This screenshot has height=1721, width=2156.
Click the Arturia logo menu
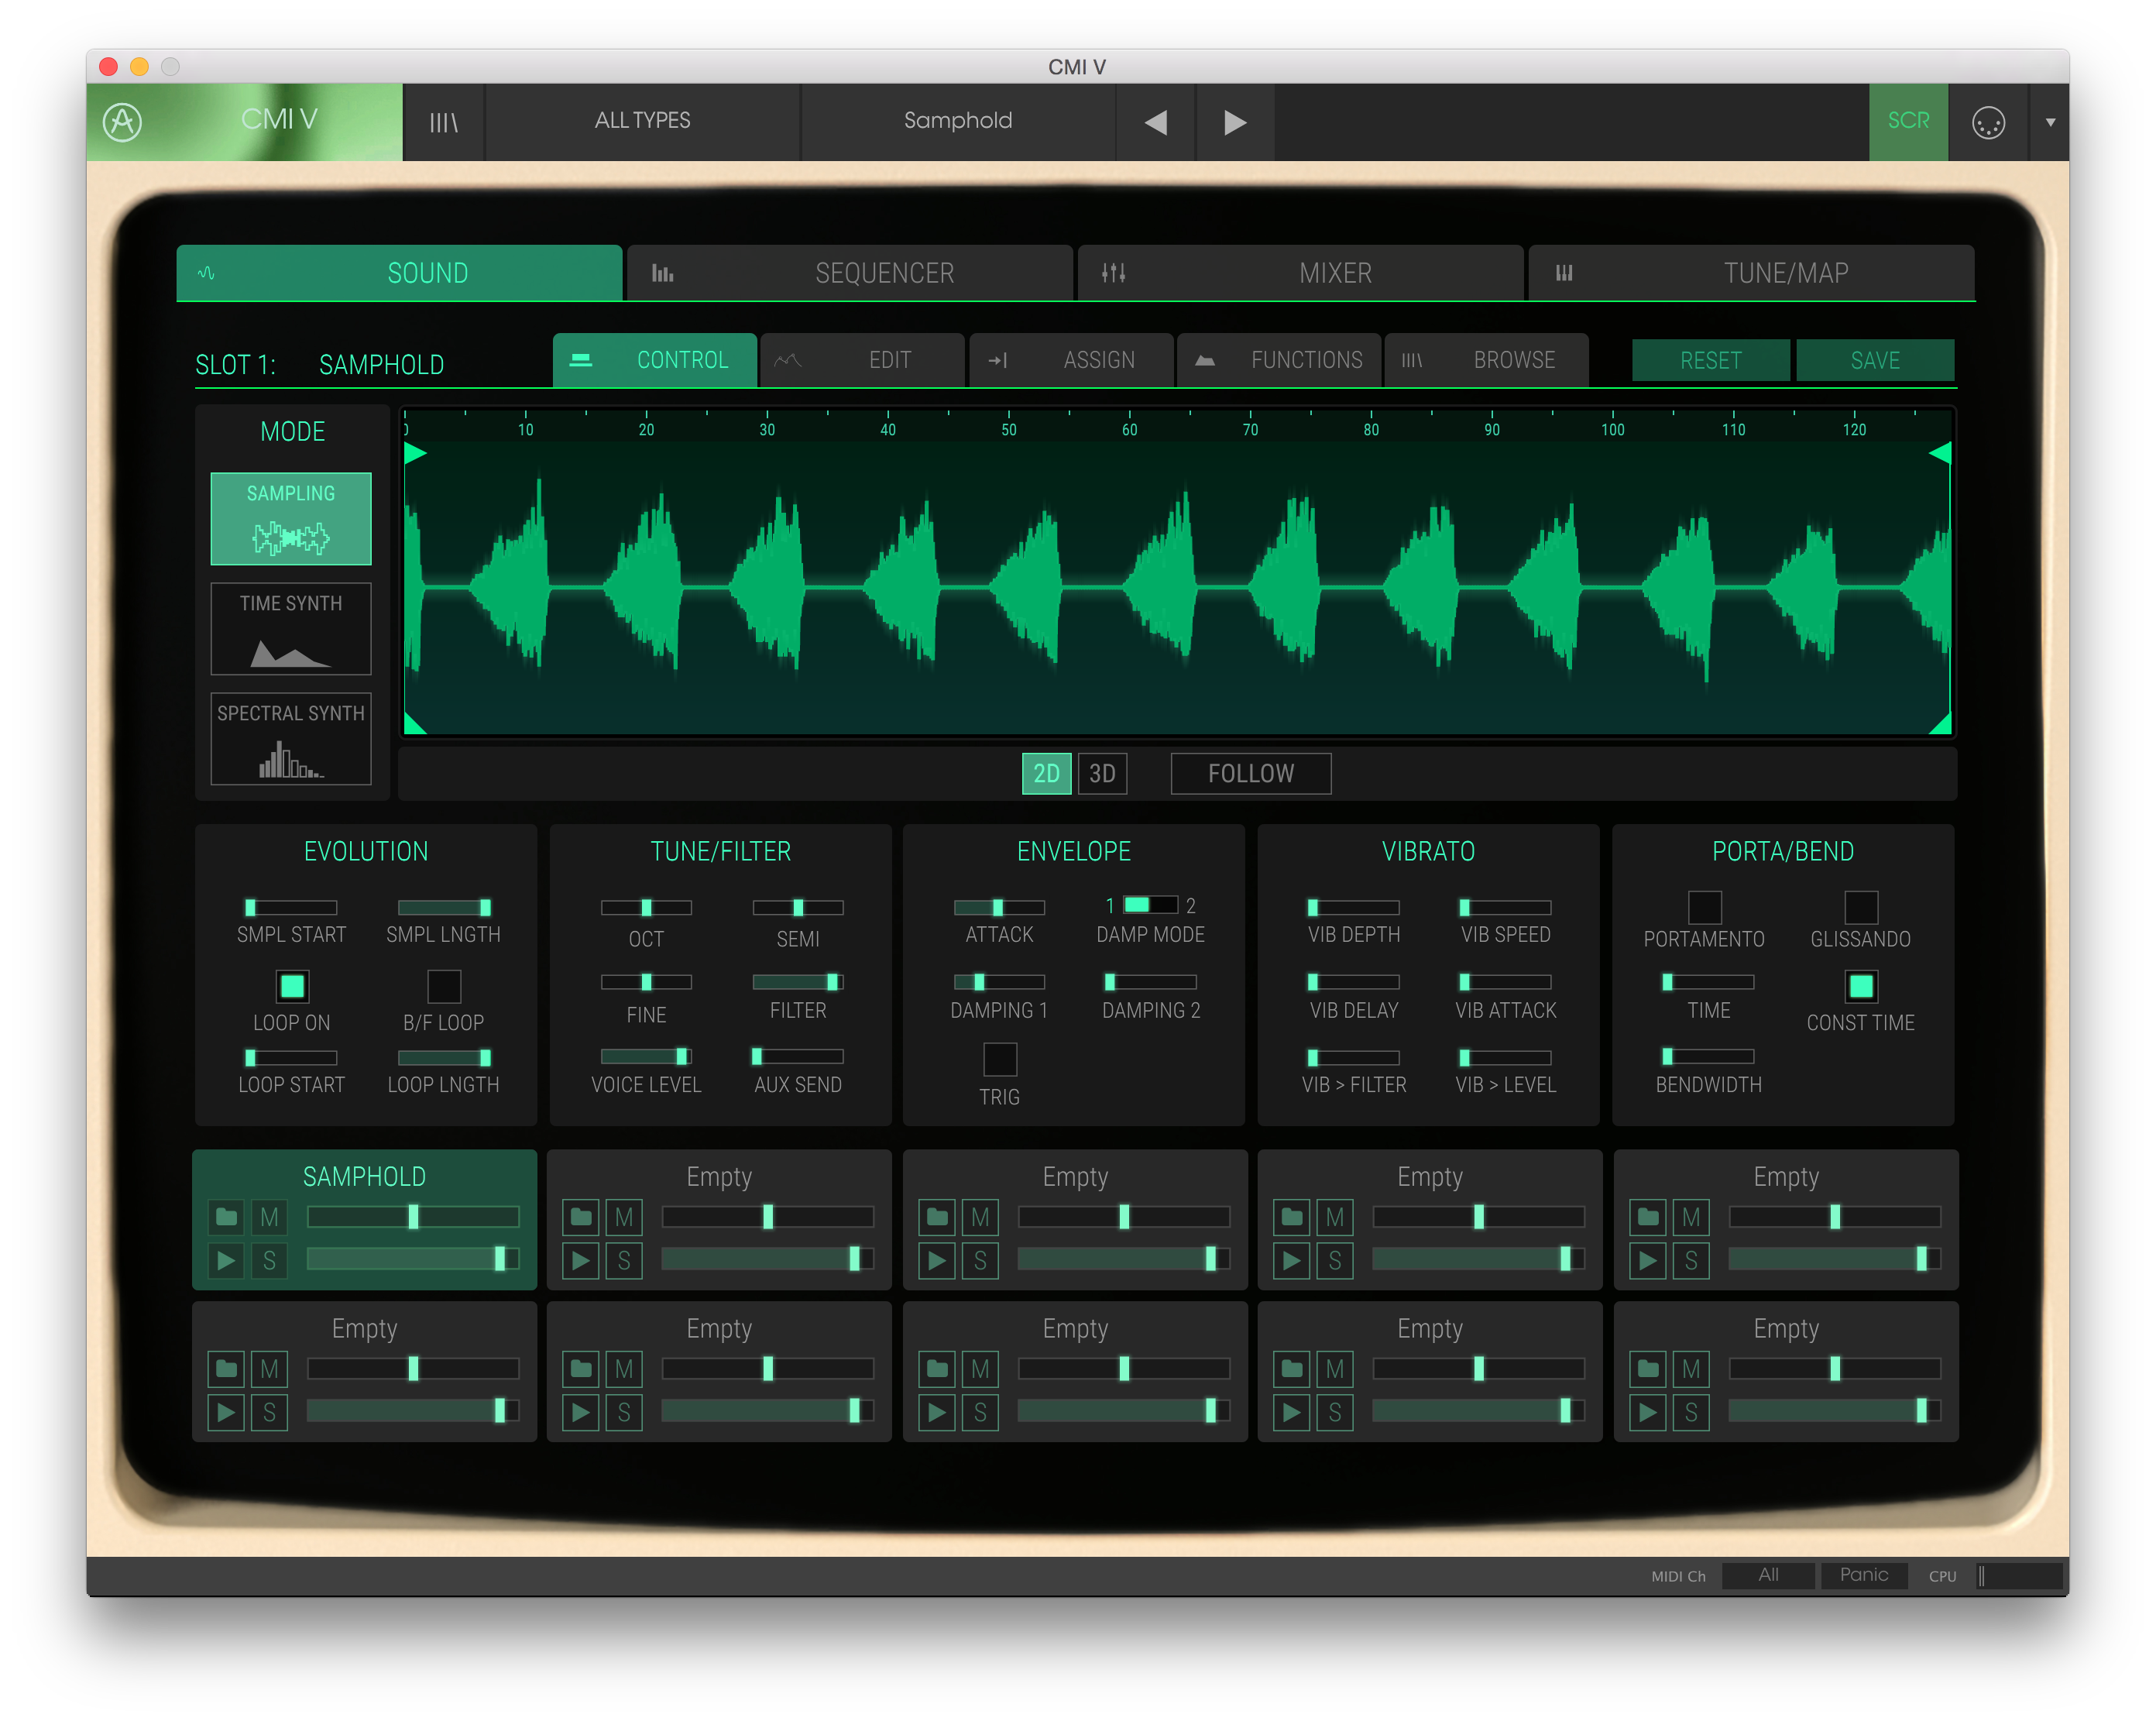pyautogui.click(x=123, y=122)
